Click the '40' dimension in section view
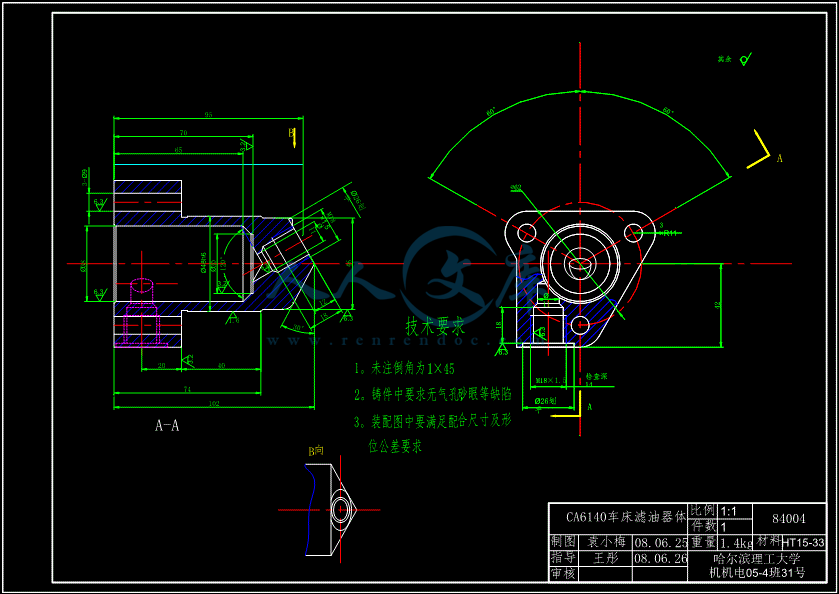The width and height of the screenshot is (839, 594). coord(221,366)
